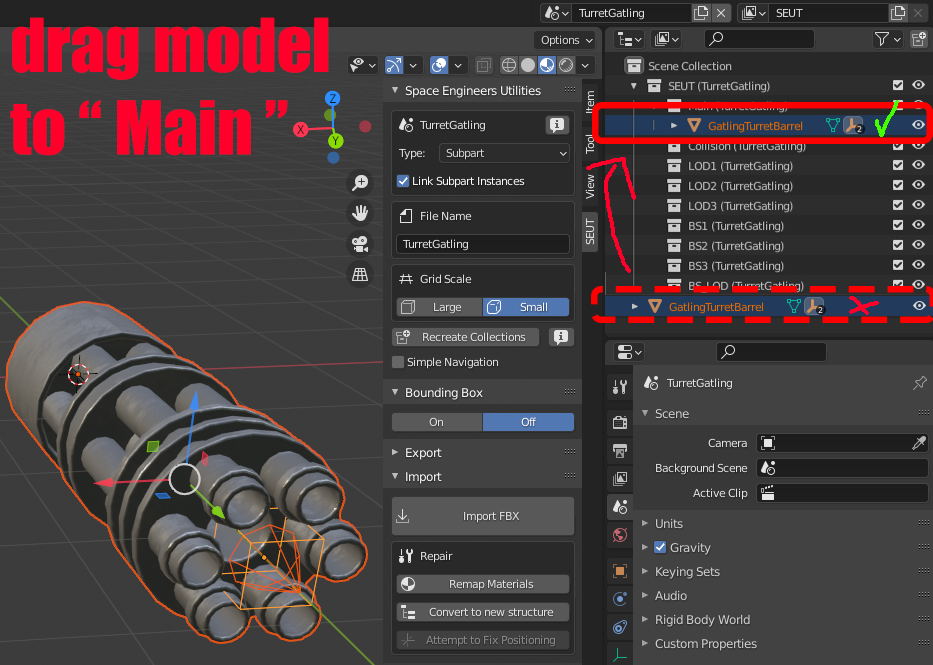Switch perspective/orthographic with the grid icon
The height and width of the screenshot is (665, 933).
pyautogui.click(x=360, y=274)
